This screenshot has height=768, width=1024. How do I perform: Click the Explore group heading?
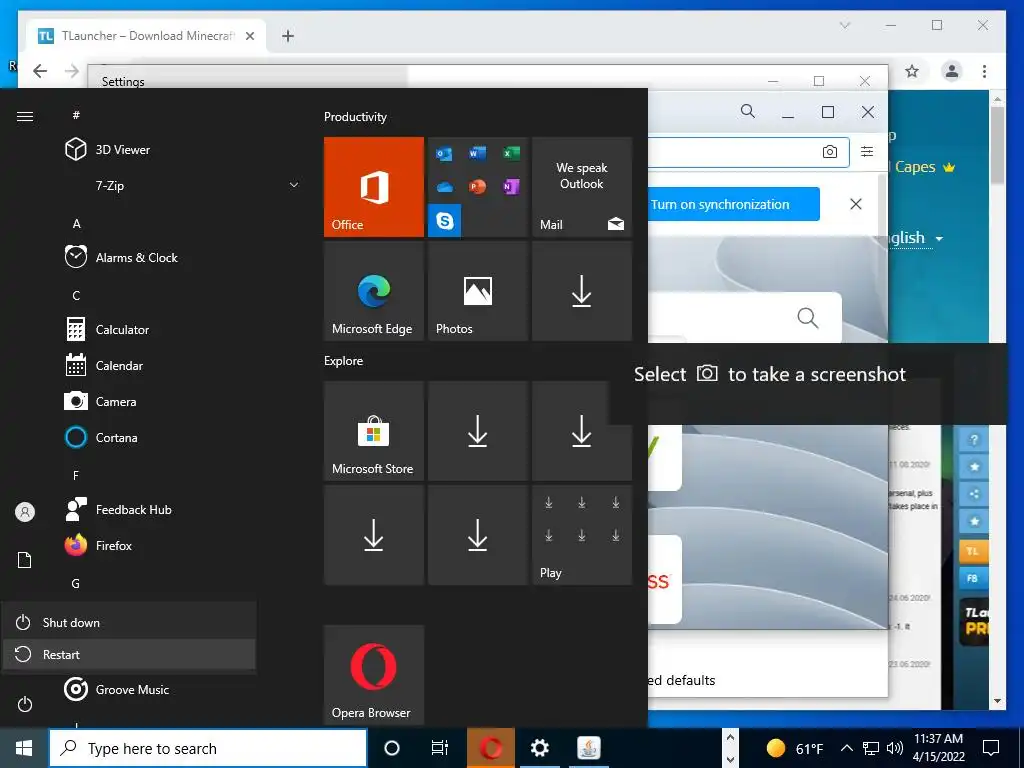[344, 360]
